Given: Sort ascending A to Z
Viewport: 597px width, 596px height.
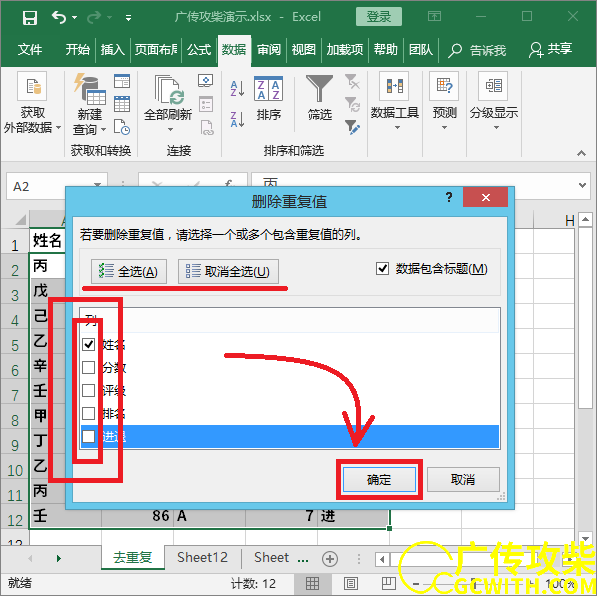Looking at the screenshot, I should [x=237, y=88].
